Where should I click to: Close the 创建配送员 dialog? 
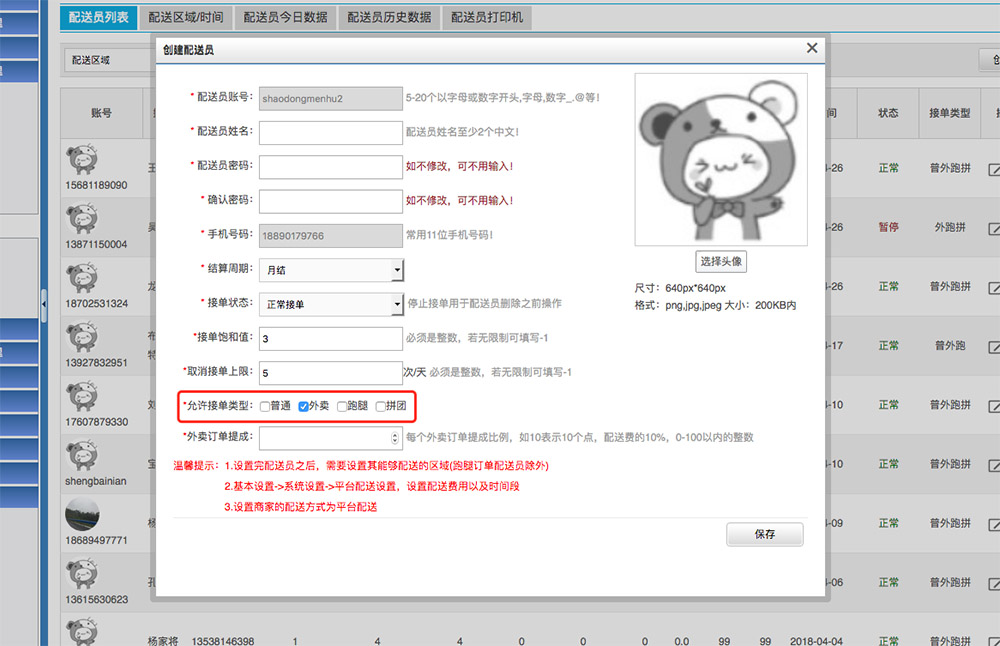[x=812, y=48]
